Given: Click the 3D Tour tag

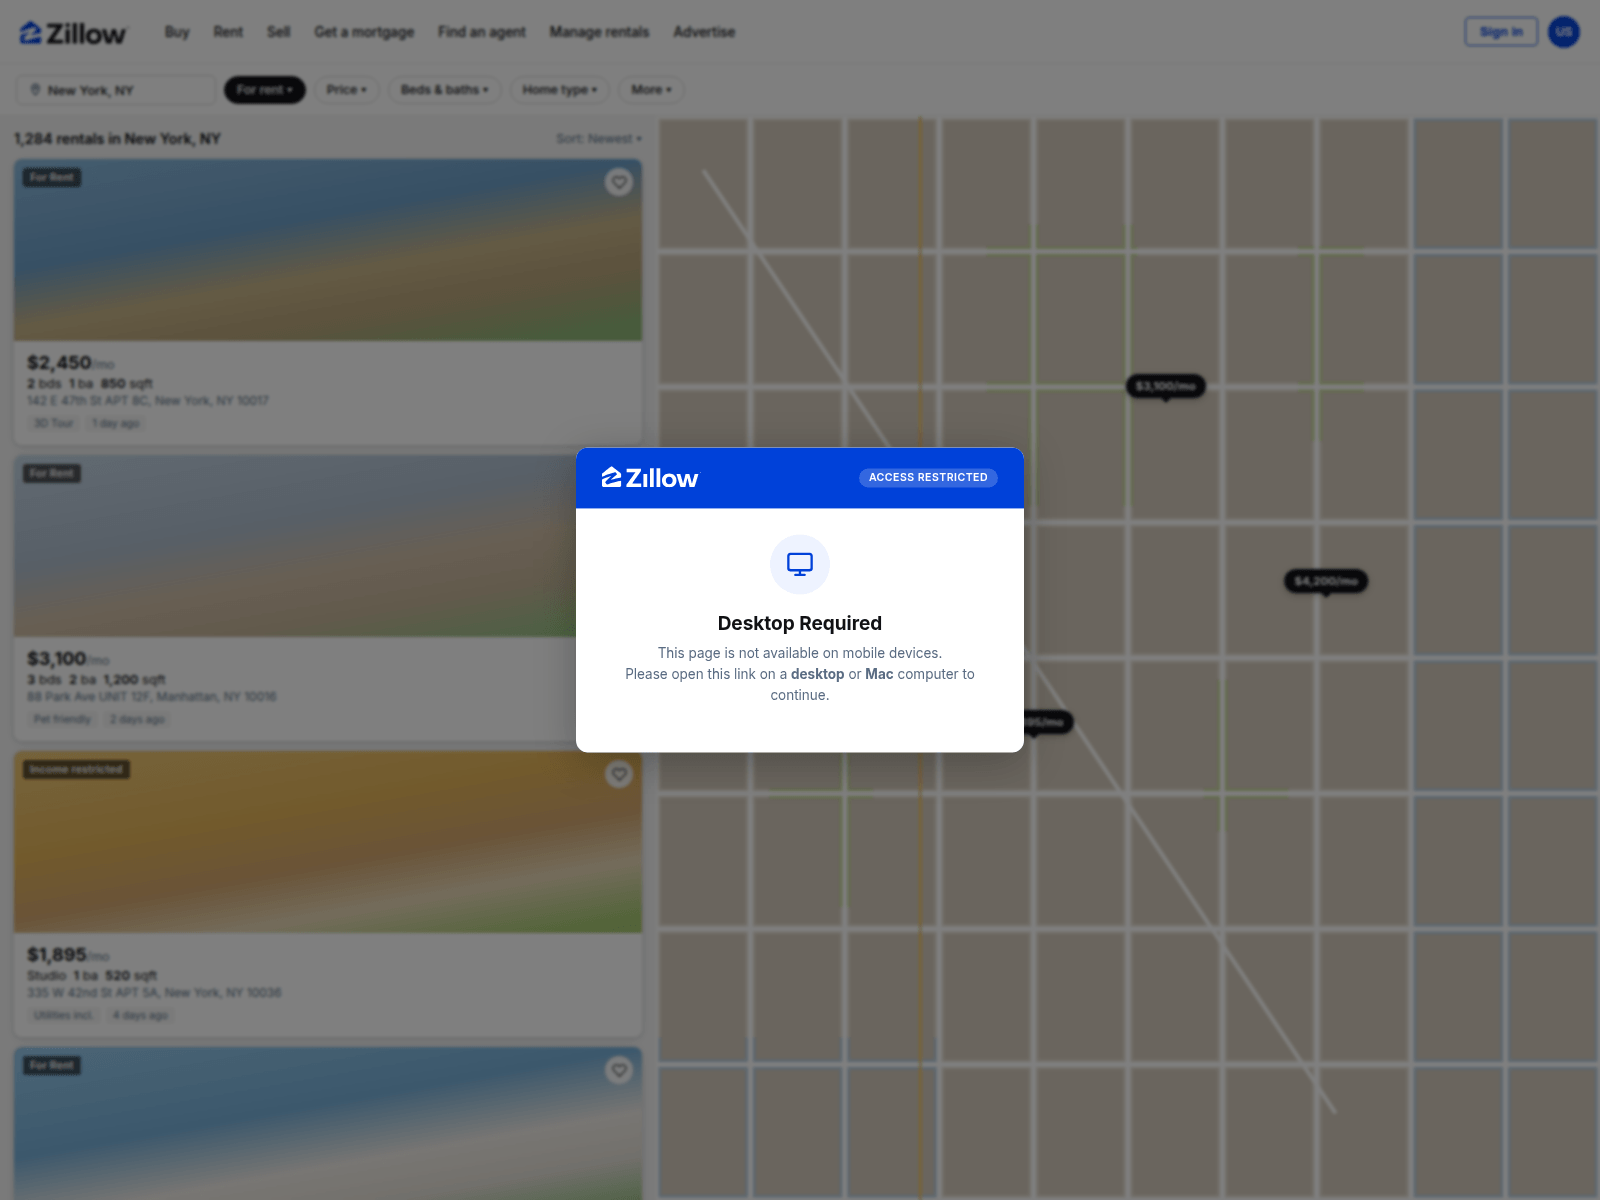Looking at the screenshot, I should (54, 424).
